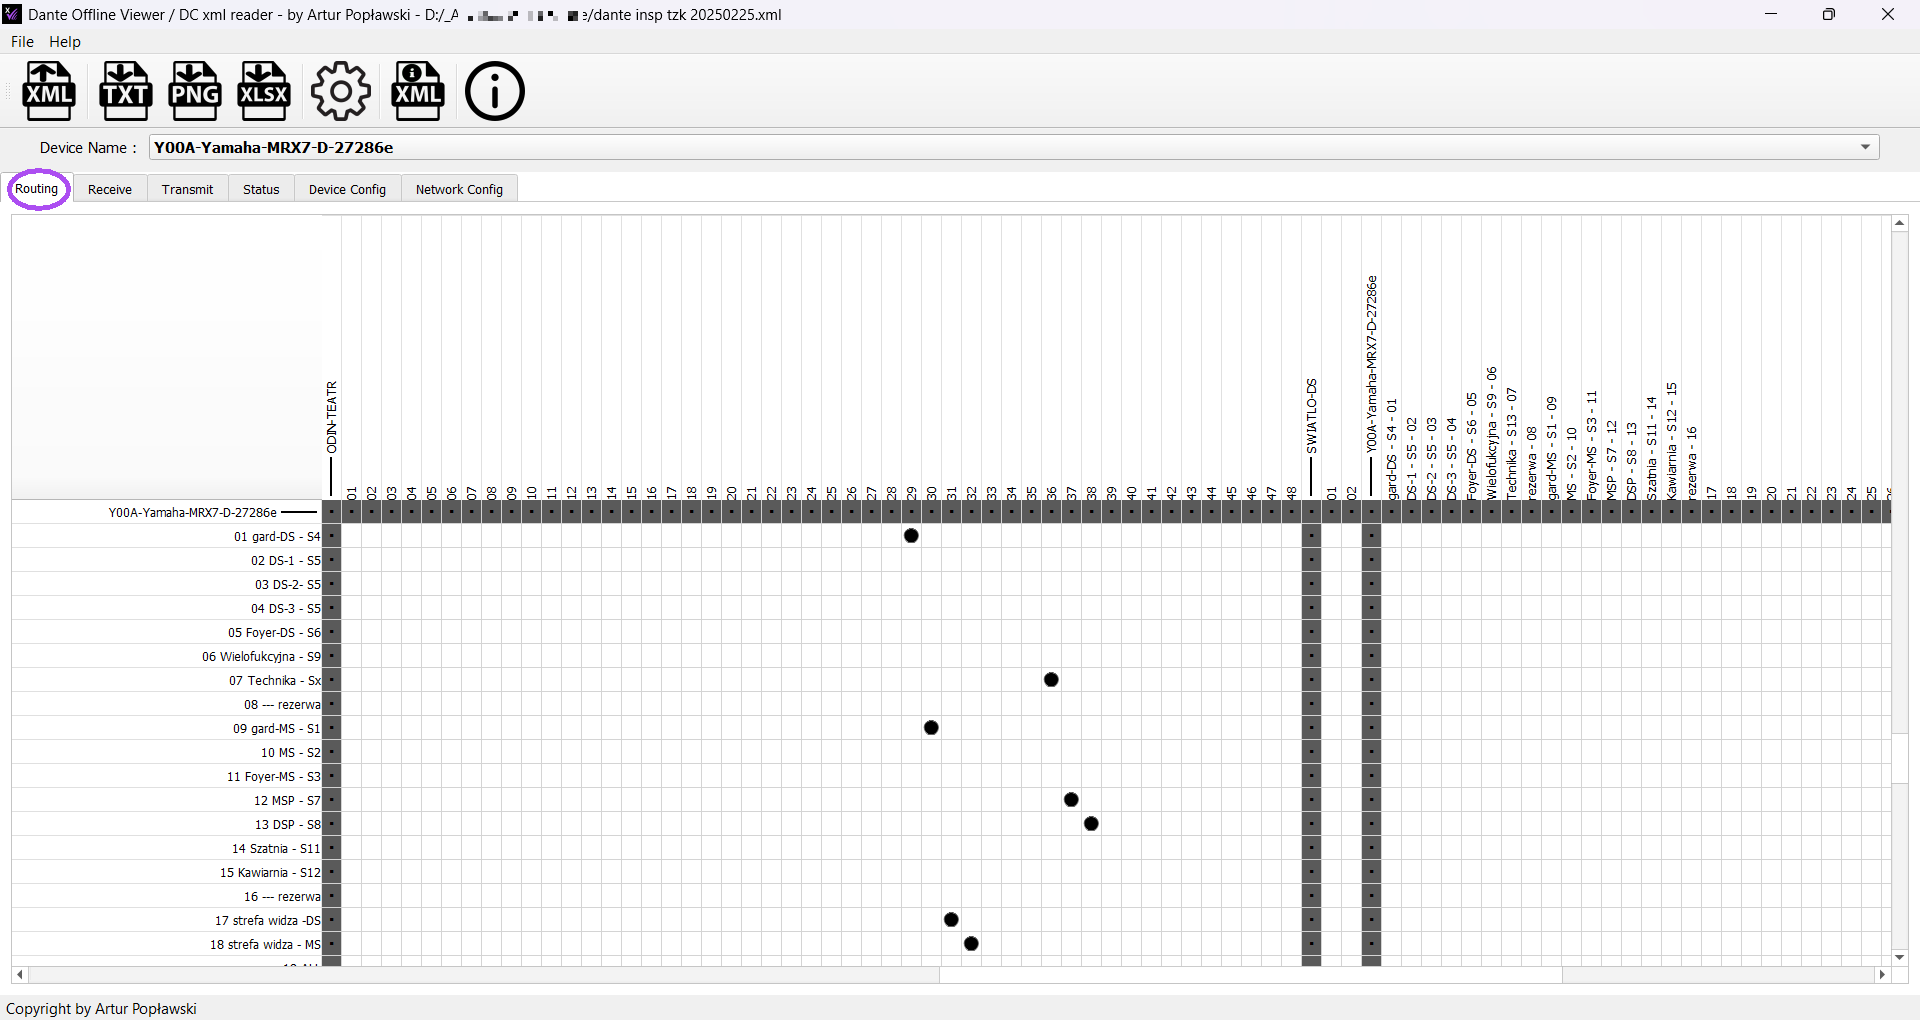
Task: Click the SWIATLO-DS vertical column header
Action: 1312,416
